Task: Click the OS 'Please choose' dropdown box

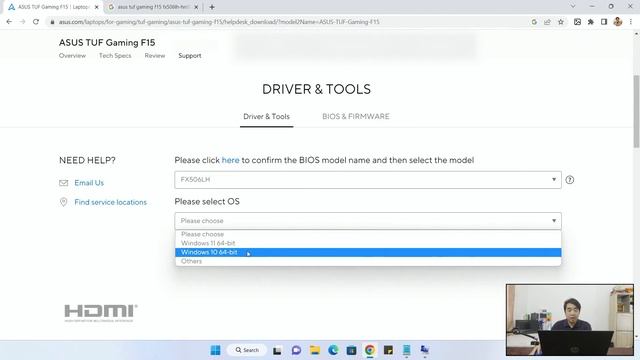Action: tap(368, 221)
